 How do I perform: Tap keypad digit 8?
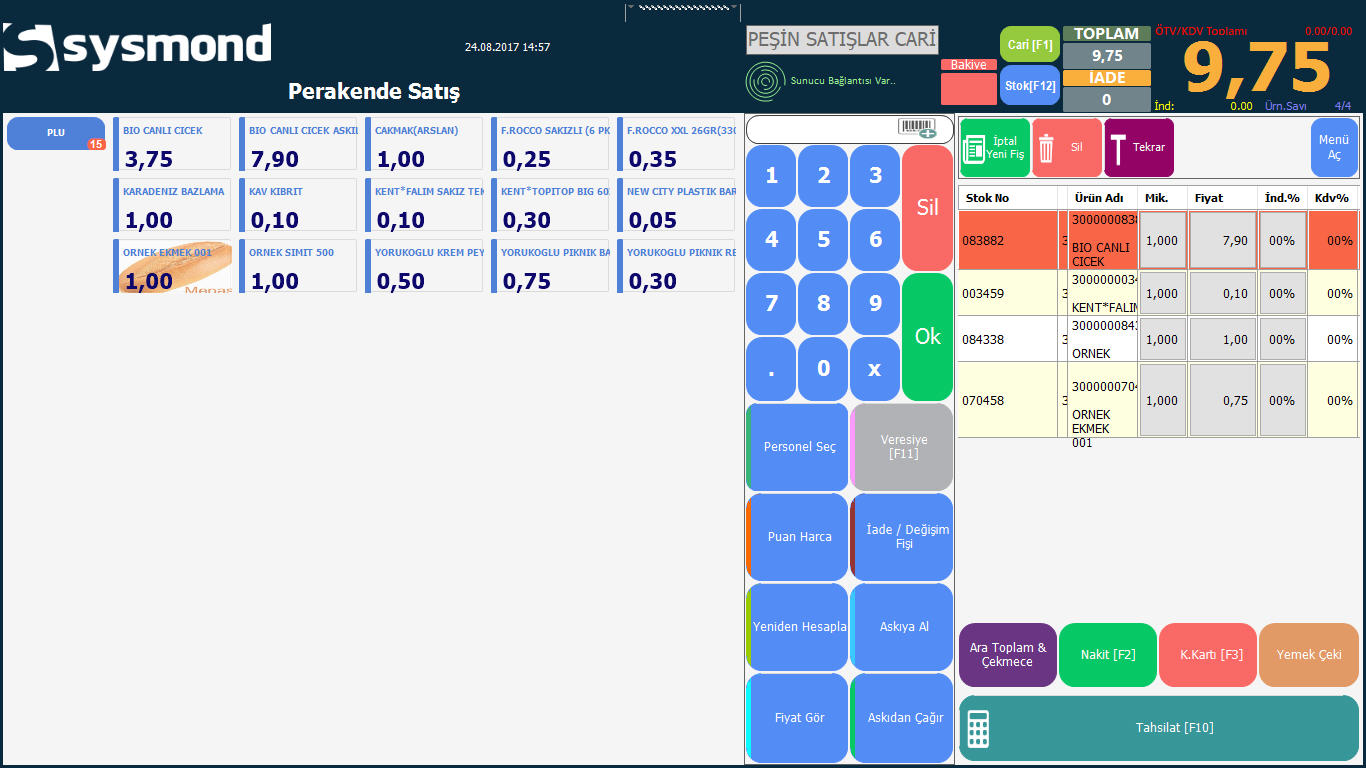pos(823,304)
